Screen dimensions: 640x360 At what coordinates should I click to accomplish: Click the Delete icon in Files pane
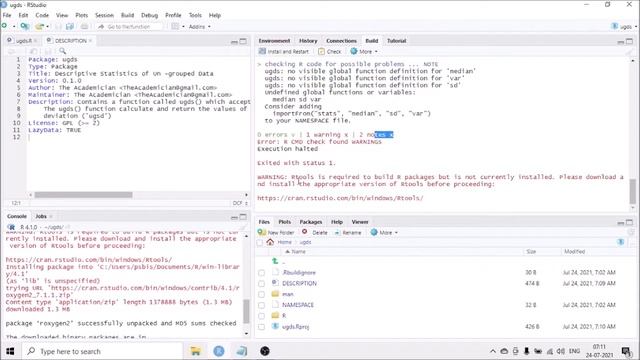pos(305,232)
